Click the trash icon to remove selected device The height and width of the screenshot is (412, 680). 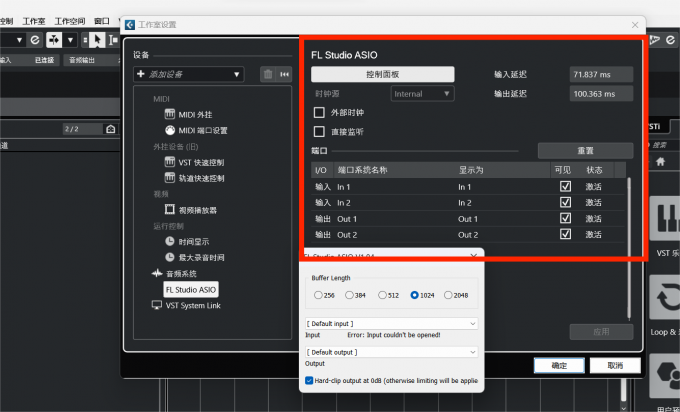pos(268,74)
